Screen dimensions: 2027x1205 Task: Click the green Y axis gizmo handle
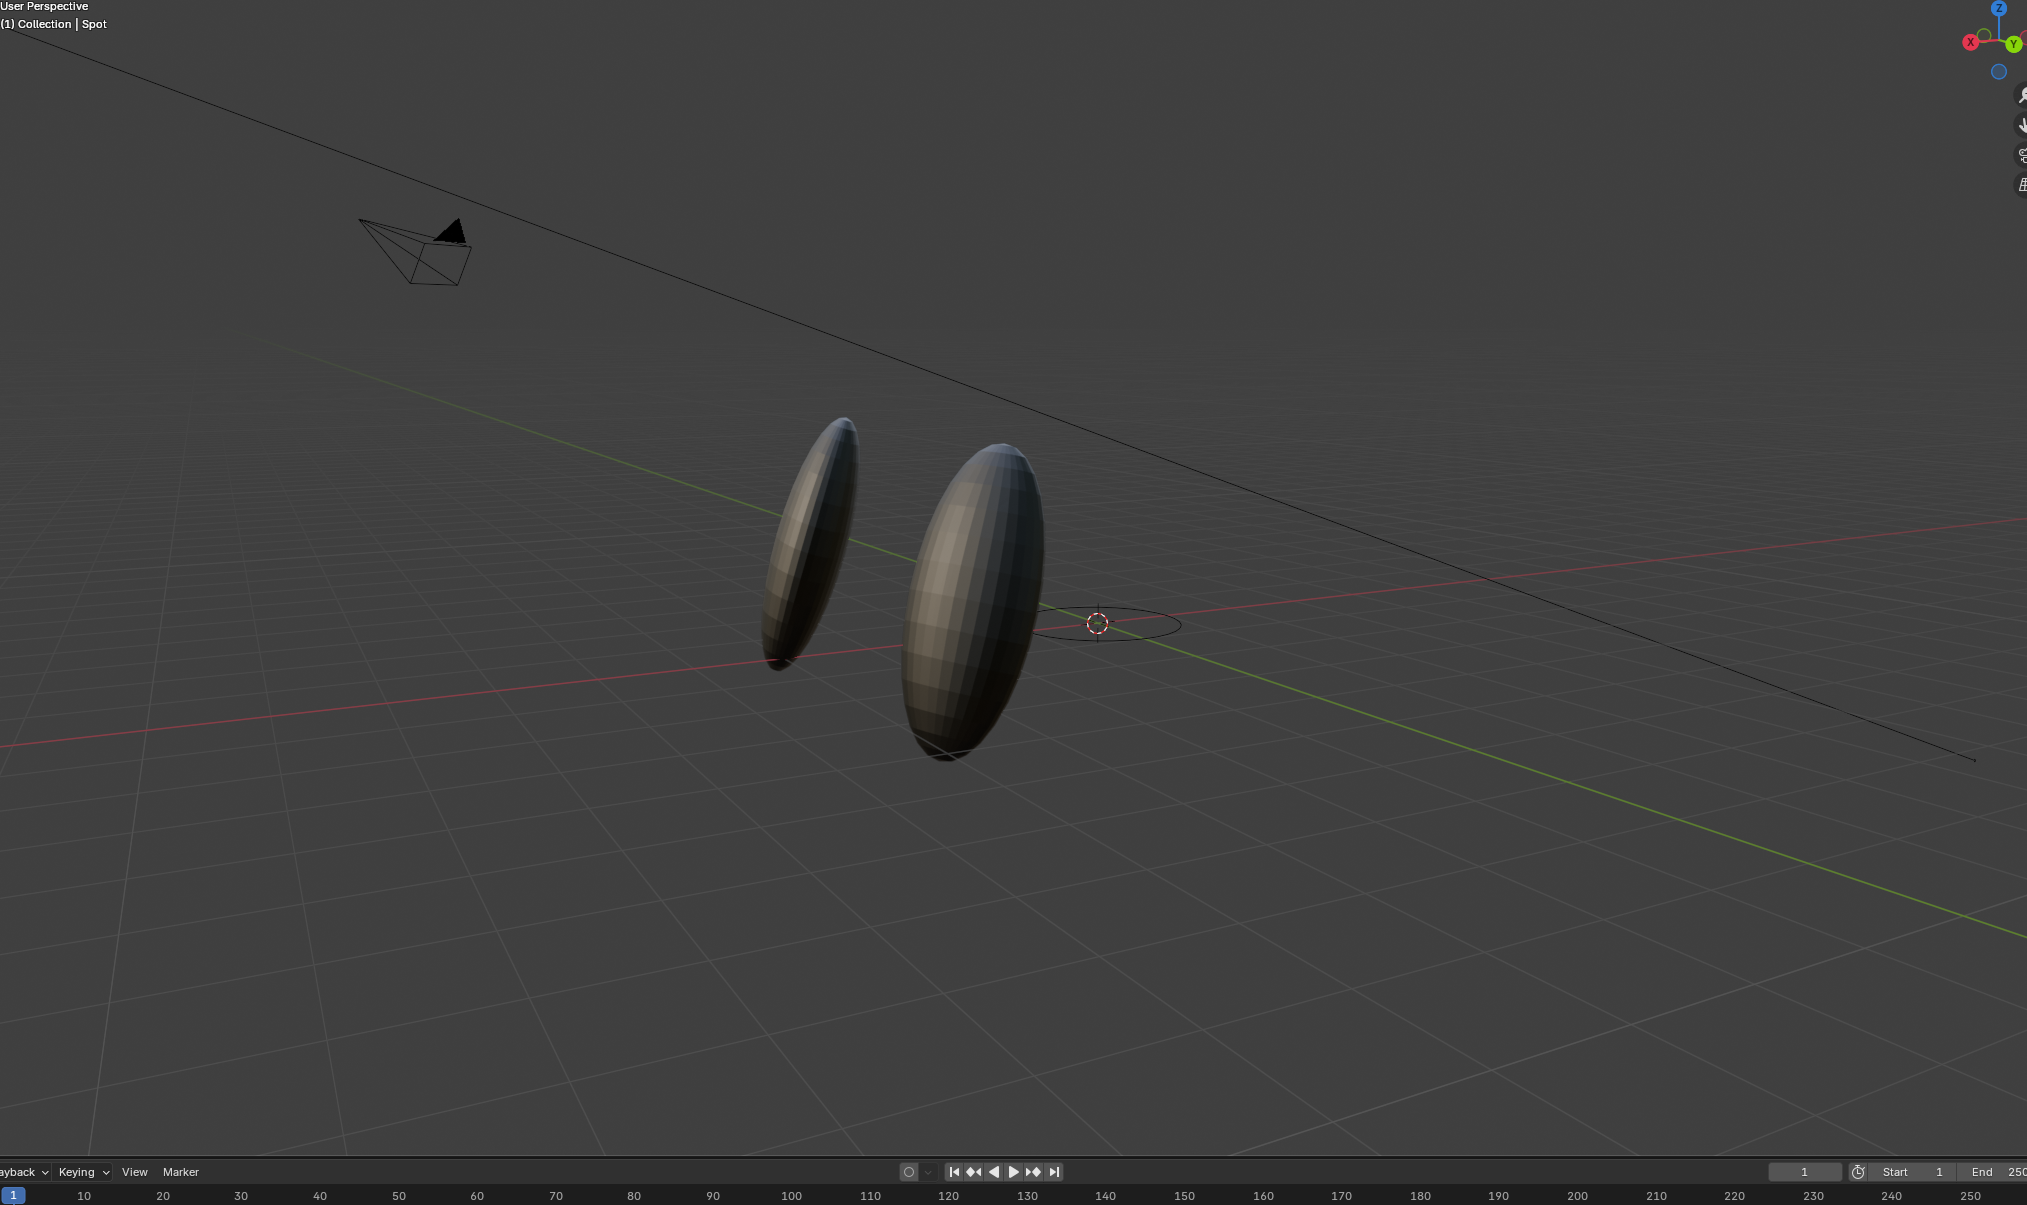coord(2013,45)
